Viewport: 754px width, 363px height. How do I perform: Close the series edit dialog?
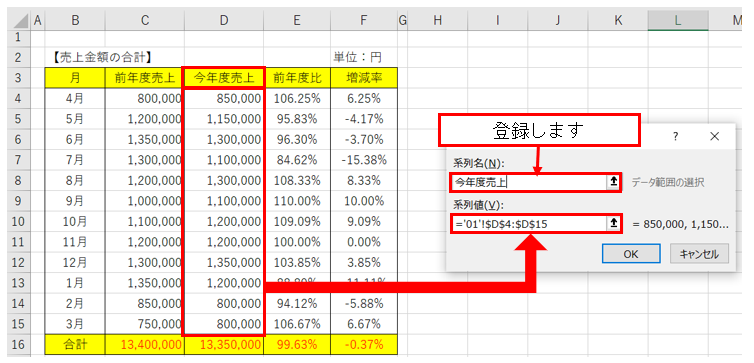point(715,136)
